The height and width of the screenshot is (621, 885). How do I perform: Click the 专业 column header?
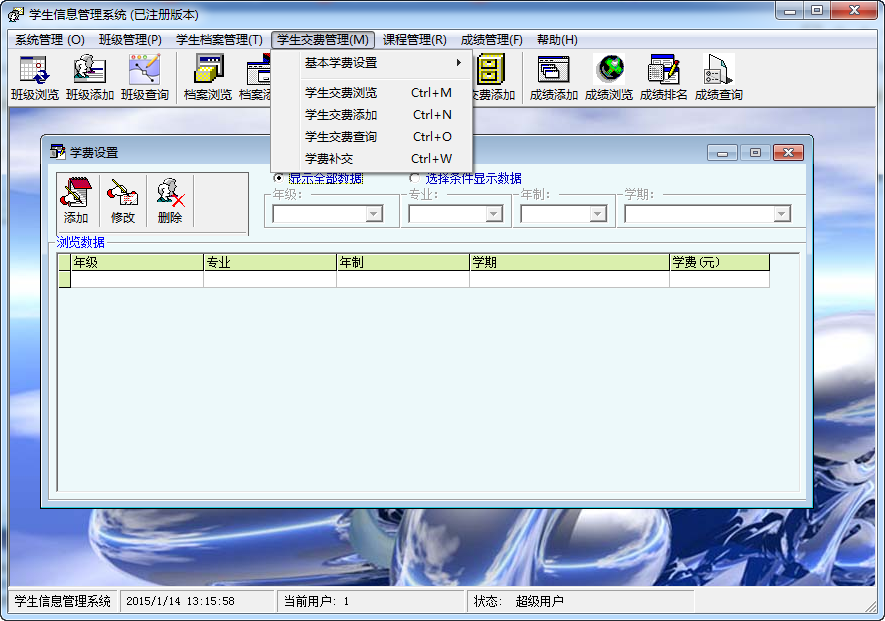[x=270, y=263]
